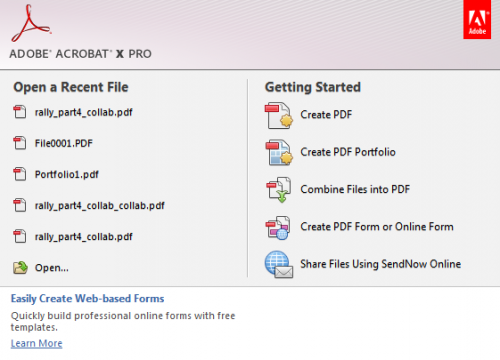Viewport: 500px width, 360px height.
Task: Click the Combine Files into PDF icon
Action: 279,190
